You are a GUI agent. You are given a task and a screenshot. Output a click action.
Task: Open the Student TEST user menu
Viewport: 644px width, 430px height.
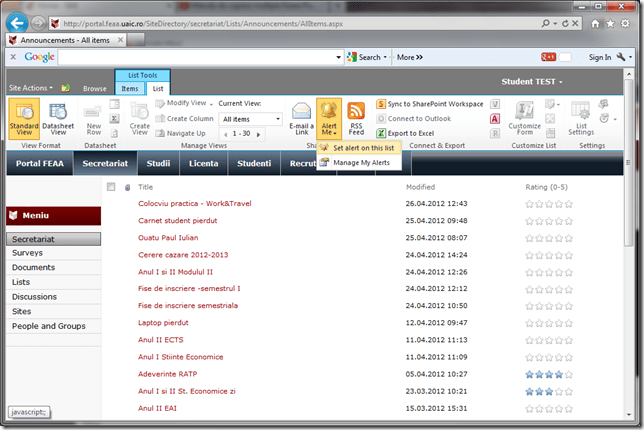532,81
